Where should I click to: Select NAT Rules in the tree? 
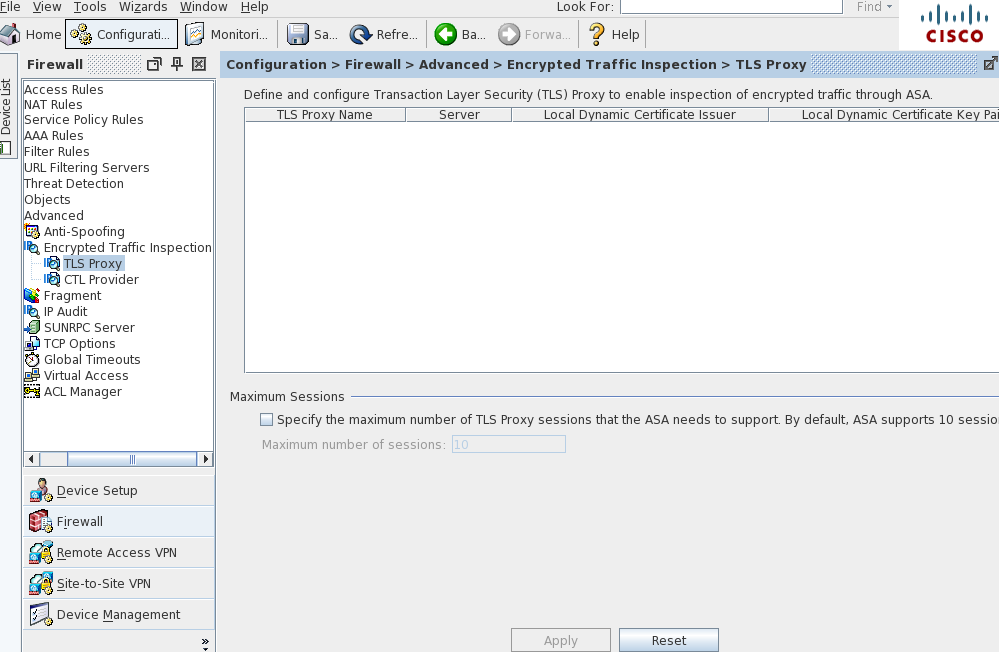(53, 105)
